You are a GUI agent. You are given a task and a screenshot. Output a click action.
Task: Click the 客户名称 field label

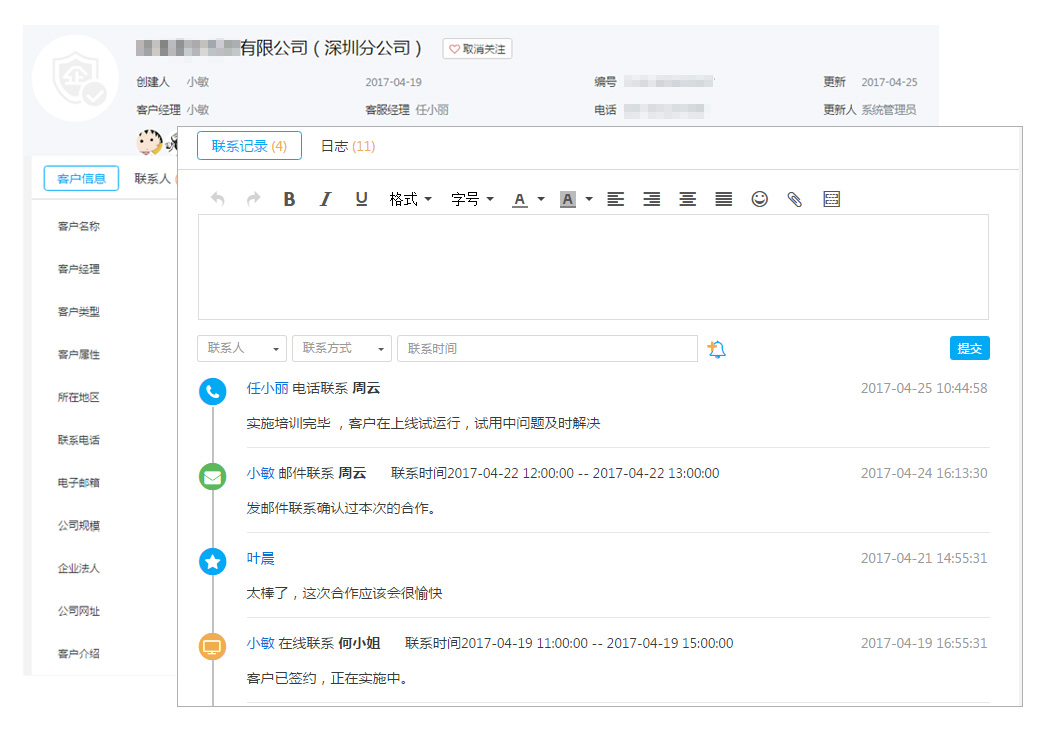(78, 226)
